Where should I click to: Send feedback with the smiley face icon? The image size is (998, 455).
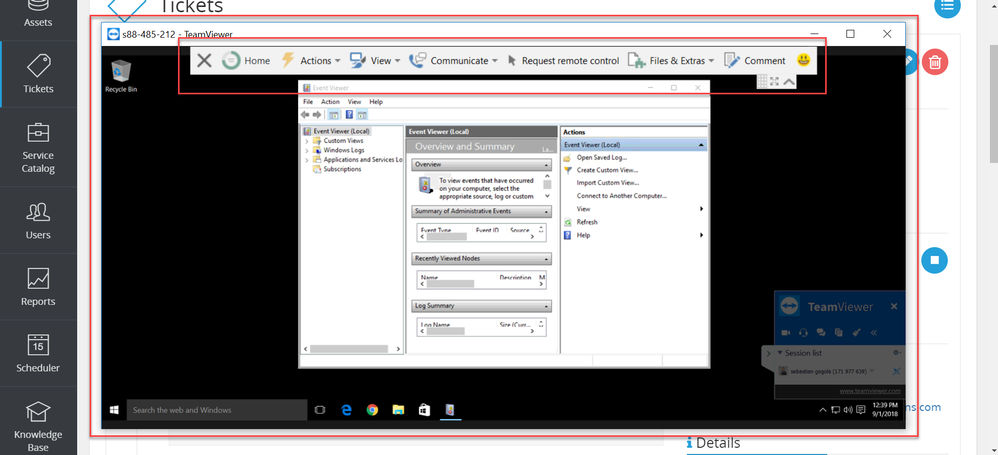pyautogui.click(x=804, y=60)
